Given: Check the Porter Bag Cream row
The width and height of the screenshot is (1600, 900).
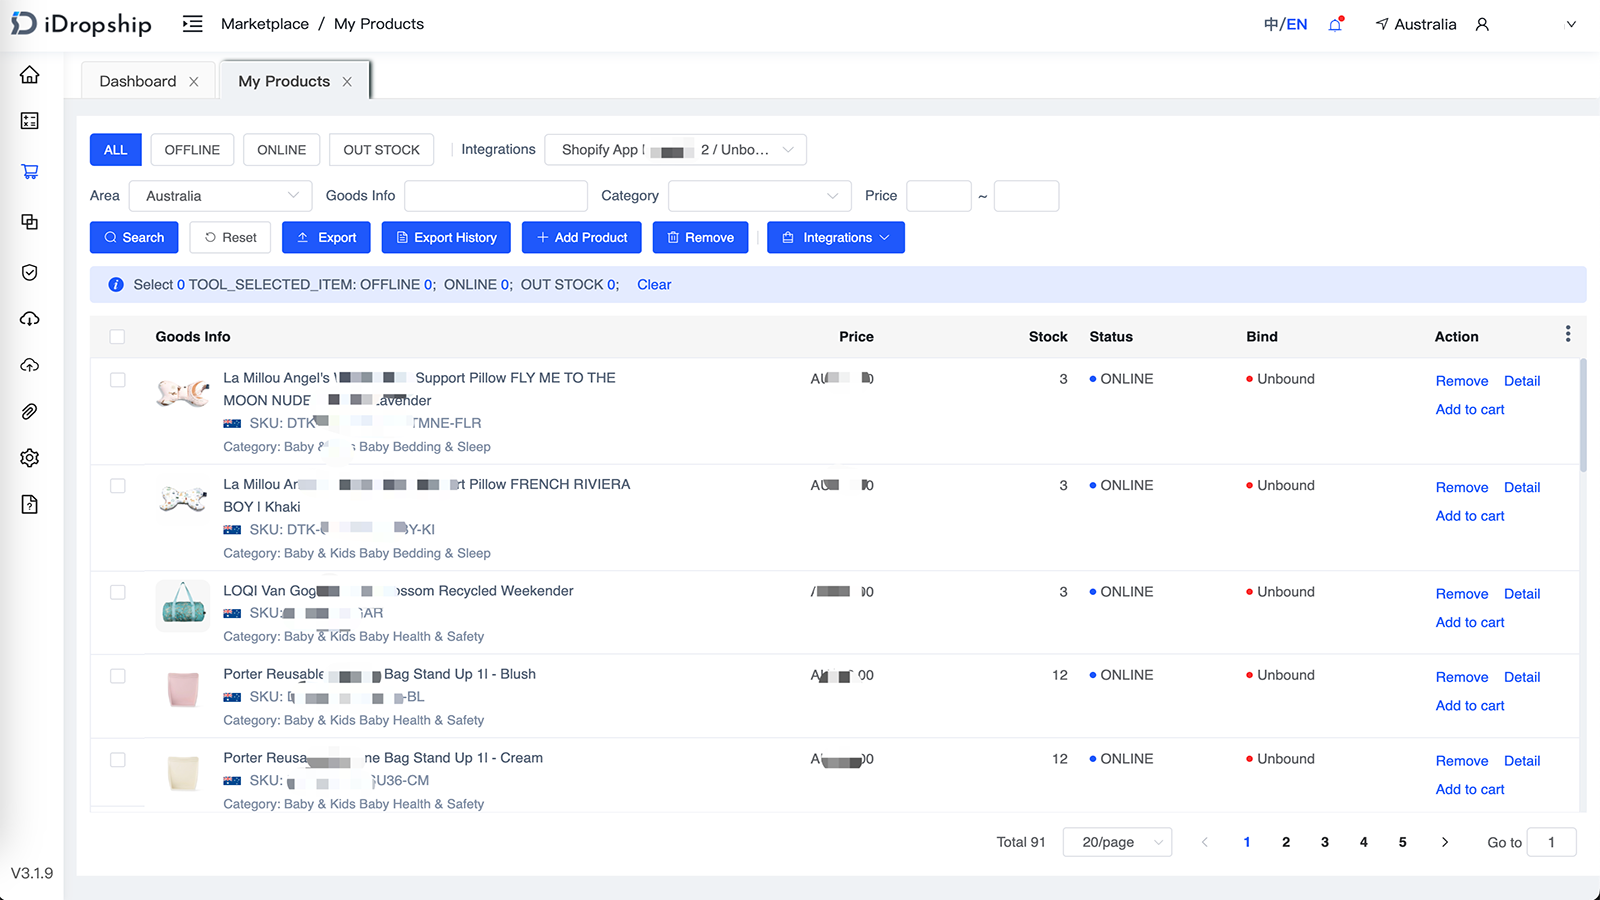Looking at the screenshot, I should [x=118, y=760].
